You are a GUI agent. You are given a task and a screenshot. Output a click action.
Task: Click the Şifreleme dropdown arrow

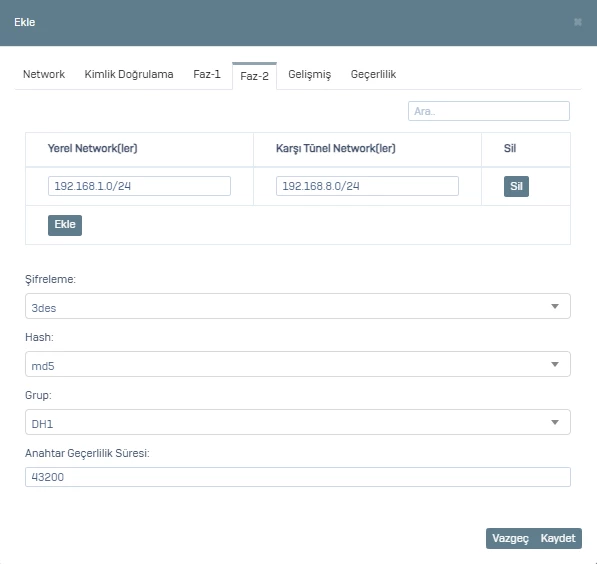[555, 306]
